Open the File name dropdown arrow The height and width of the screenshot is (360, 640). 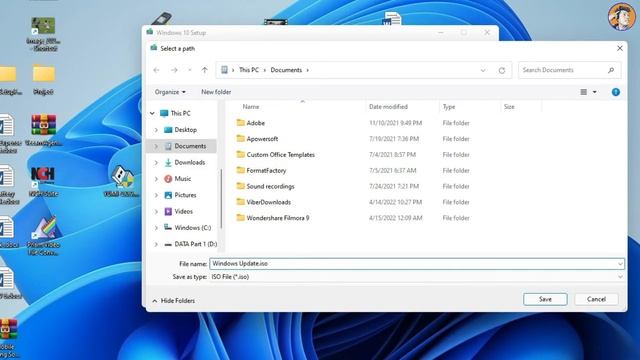click(x=620, y=264)
